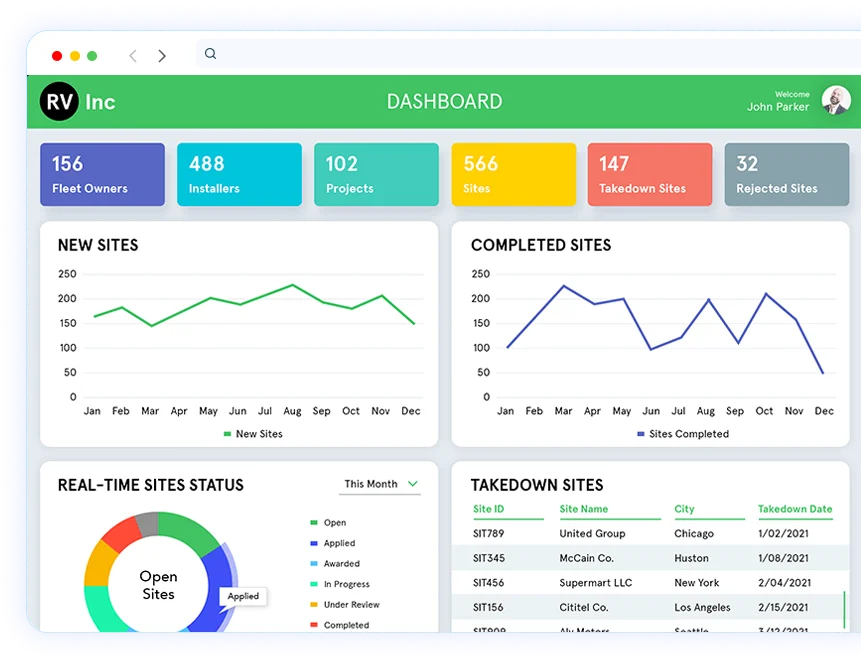Sort table by Takedown Date column
Image resolution: width=861 pixels, height=663 pixels.
point(794,509)
